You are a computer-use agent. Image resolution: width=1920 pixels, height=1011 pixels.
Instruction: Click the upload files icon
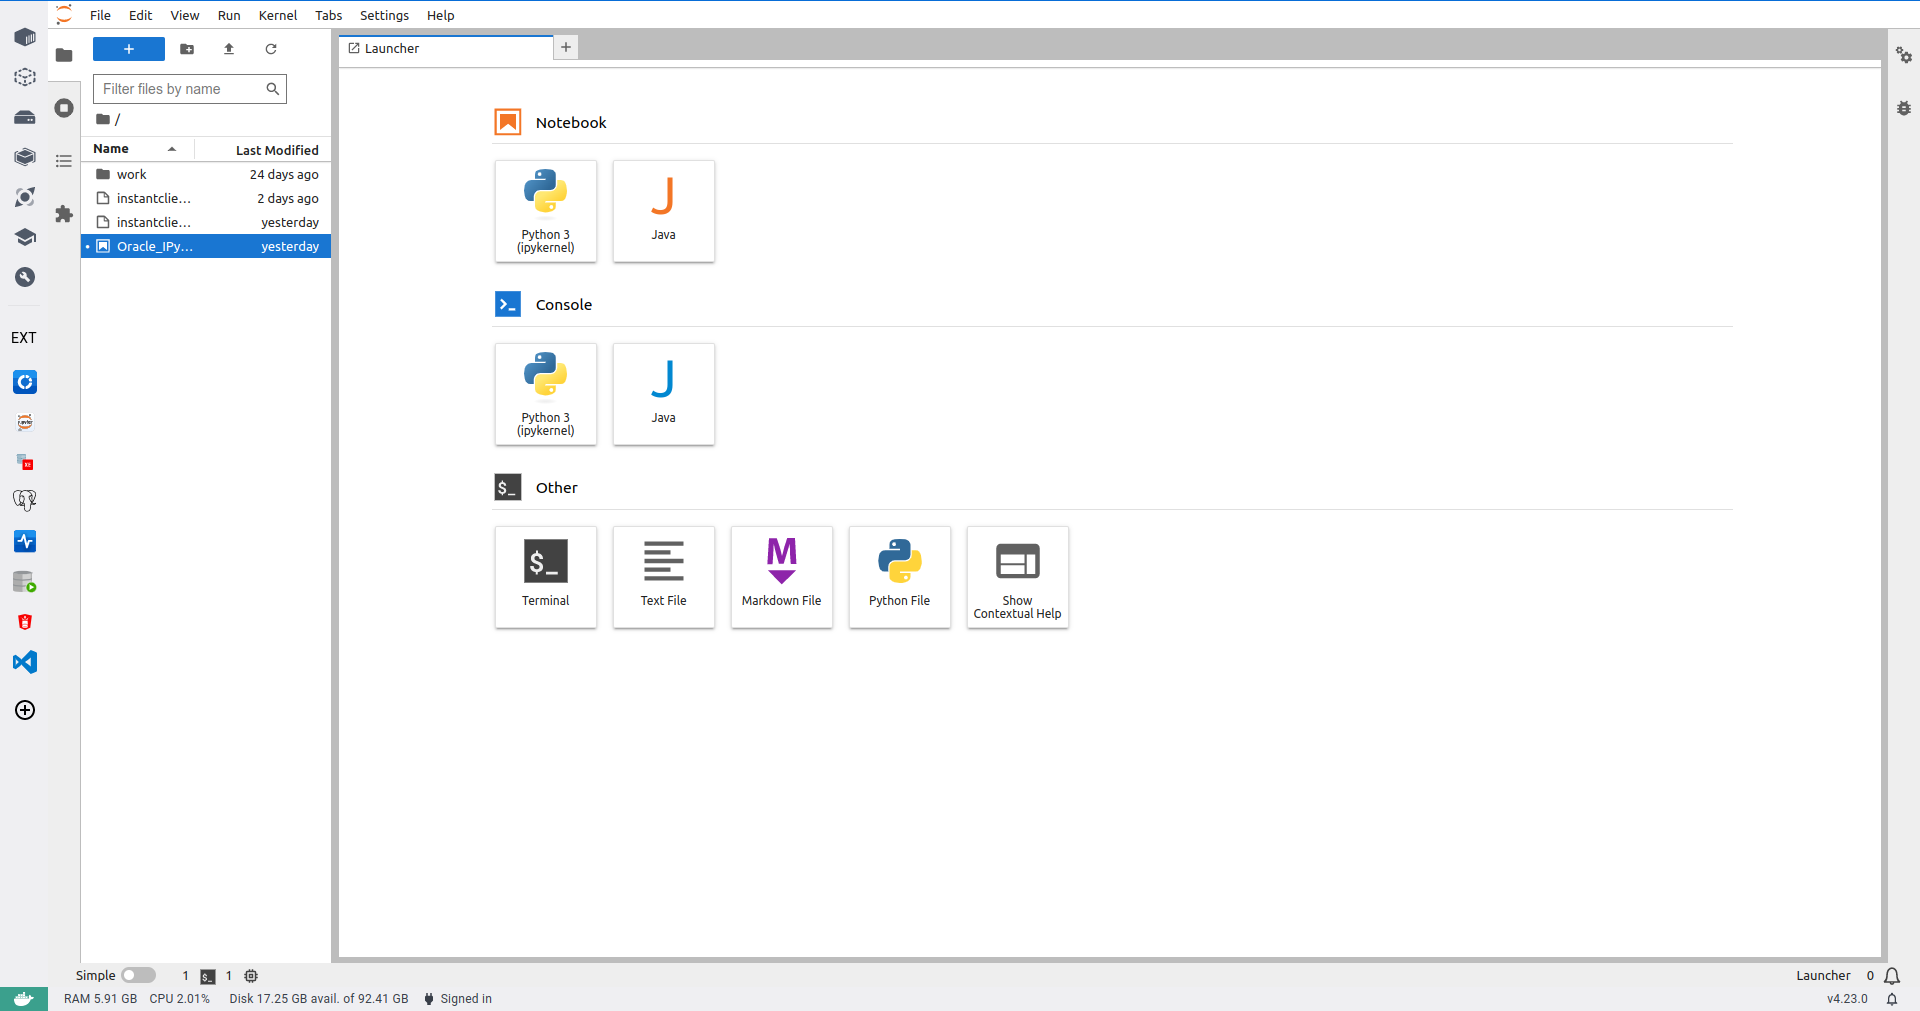click(x=229, y=49)
